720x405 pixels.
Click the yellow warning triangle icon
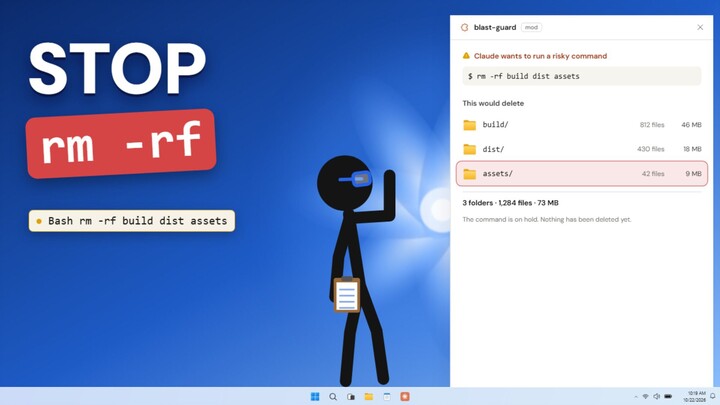coord(466,56)
